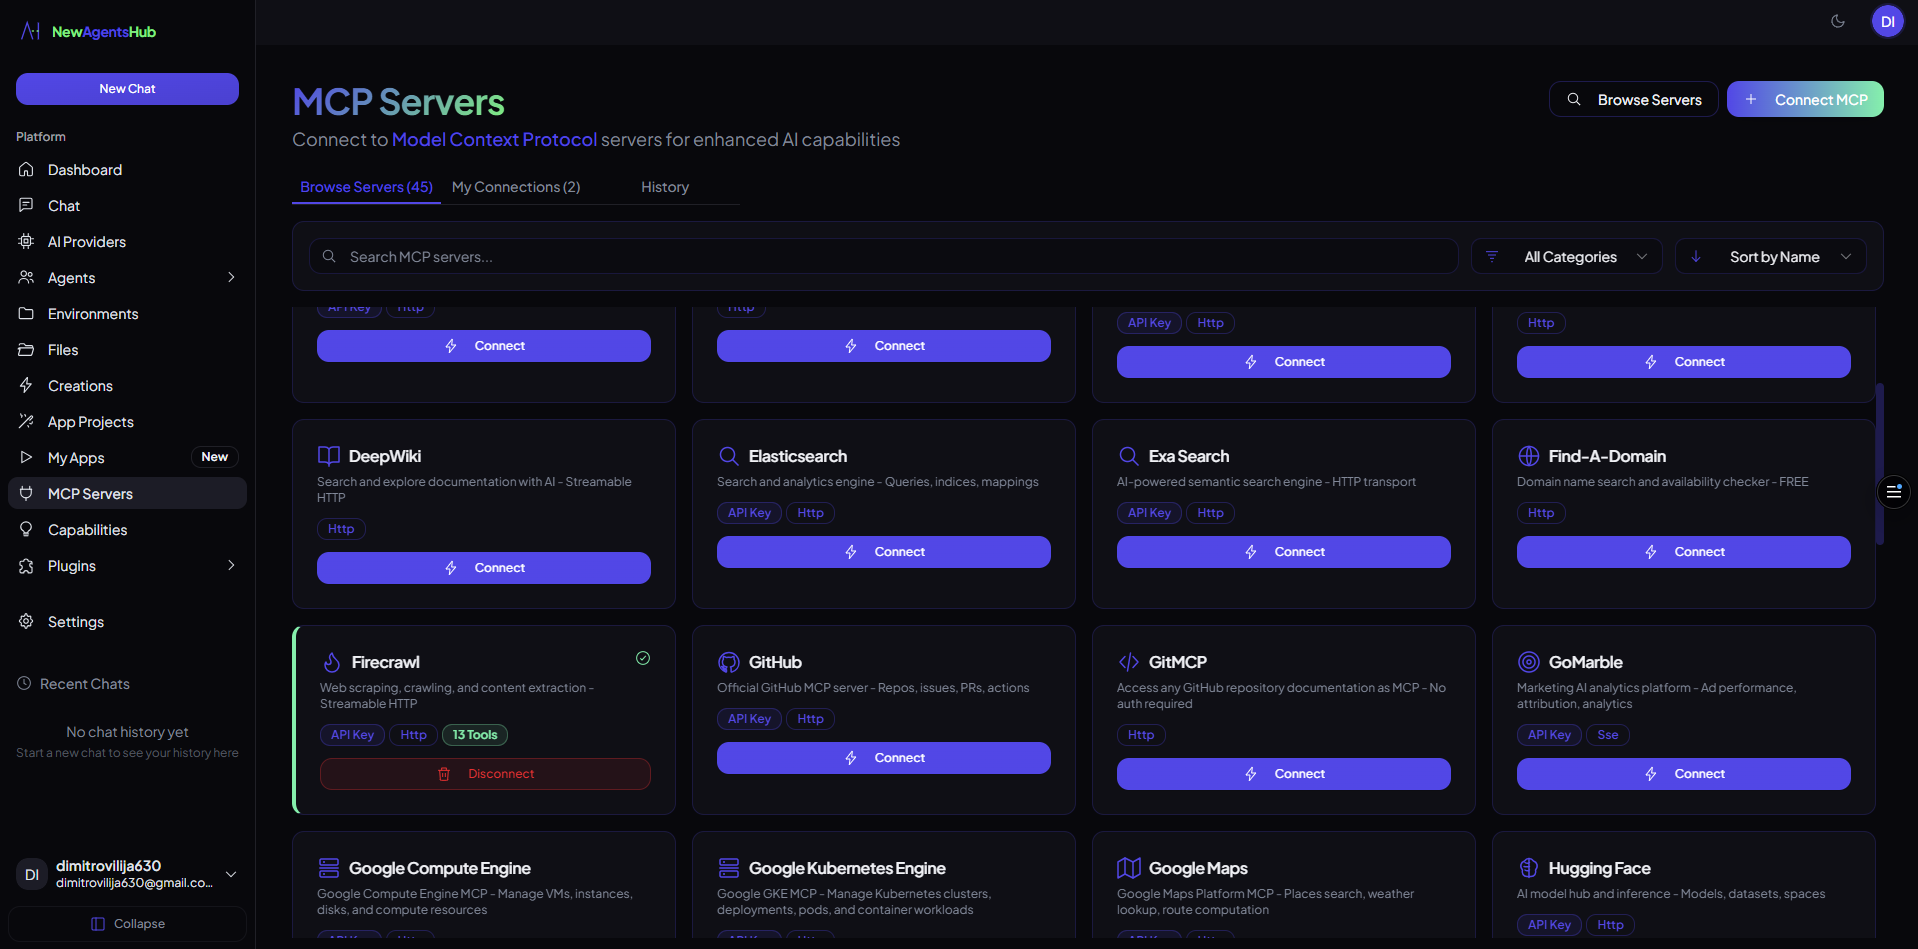Screen dimensions: 1918x949
Task: Click the Google Kubernetes Engine server icon
Action: click(729, 868)
